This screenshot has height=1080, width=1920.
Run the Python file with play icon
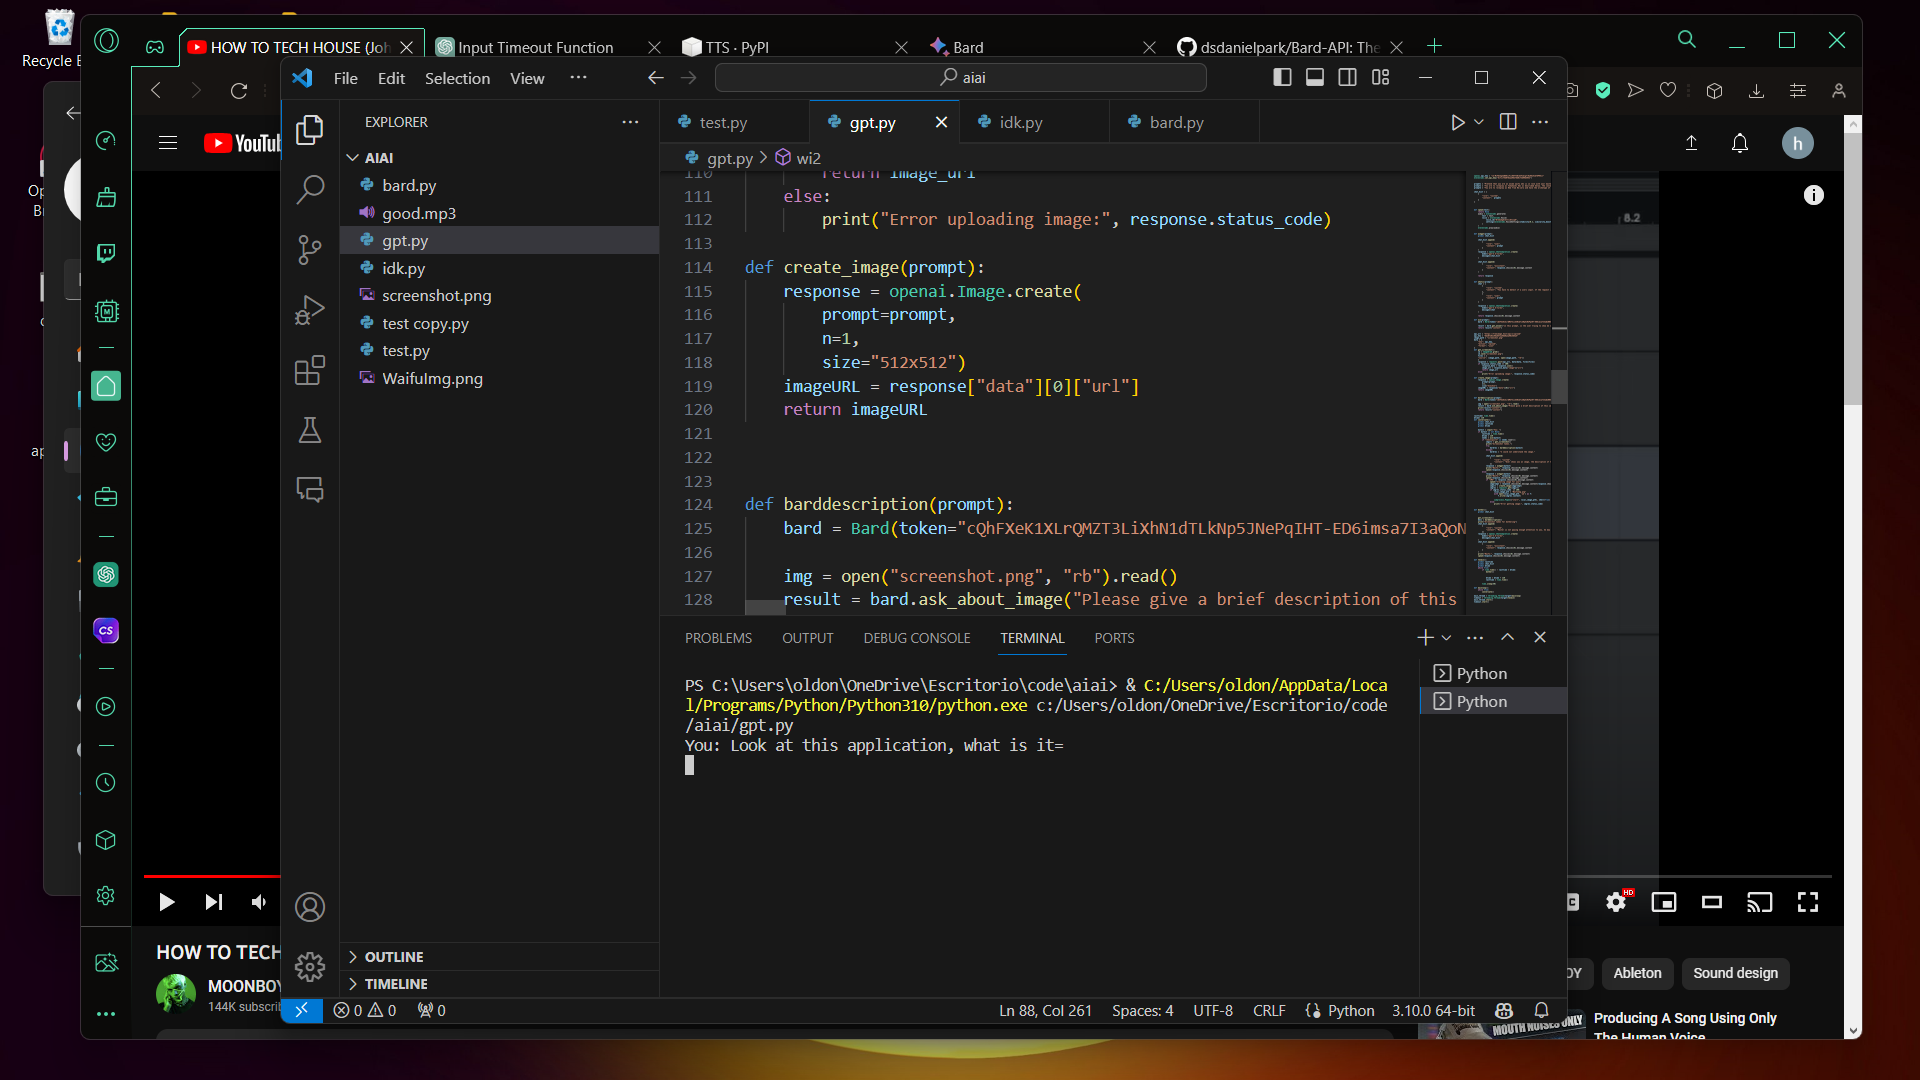click(x=1457, y=122)
